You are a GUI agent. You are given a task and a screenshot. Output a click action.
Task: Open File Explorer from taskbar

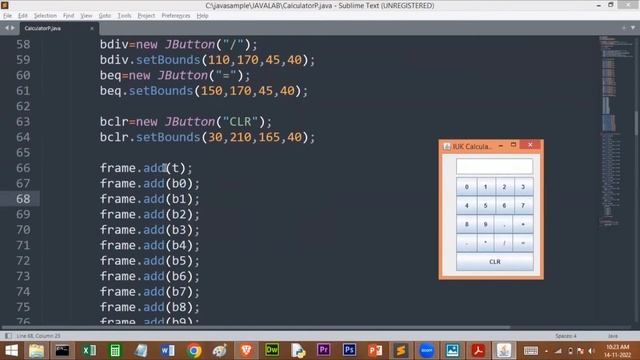click(36, 351)
